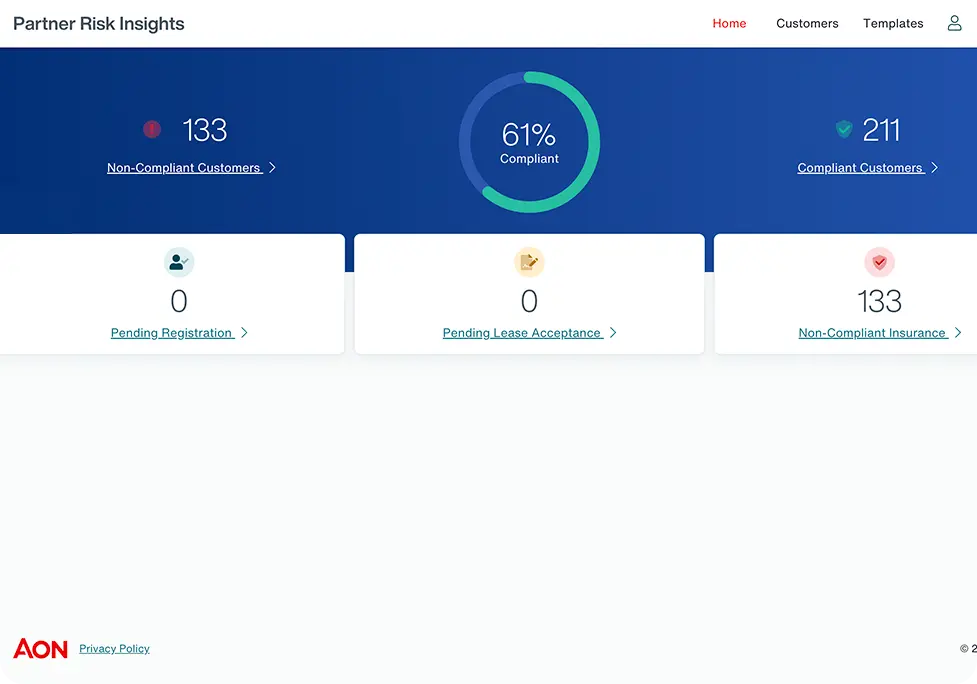Click chevron next to Non-Compliant Customers
977x684 pixels.
tap(272, 168)
